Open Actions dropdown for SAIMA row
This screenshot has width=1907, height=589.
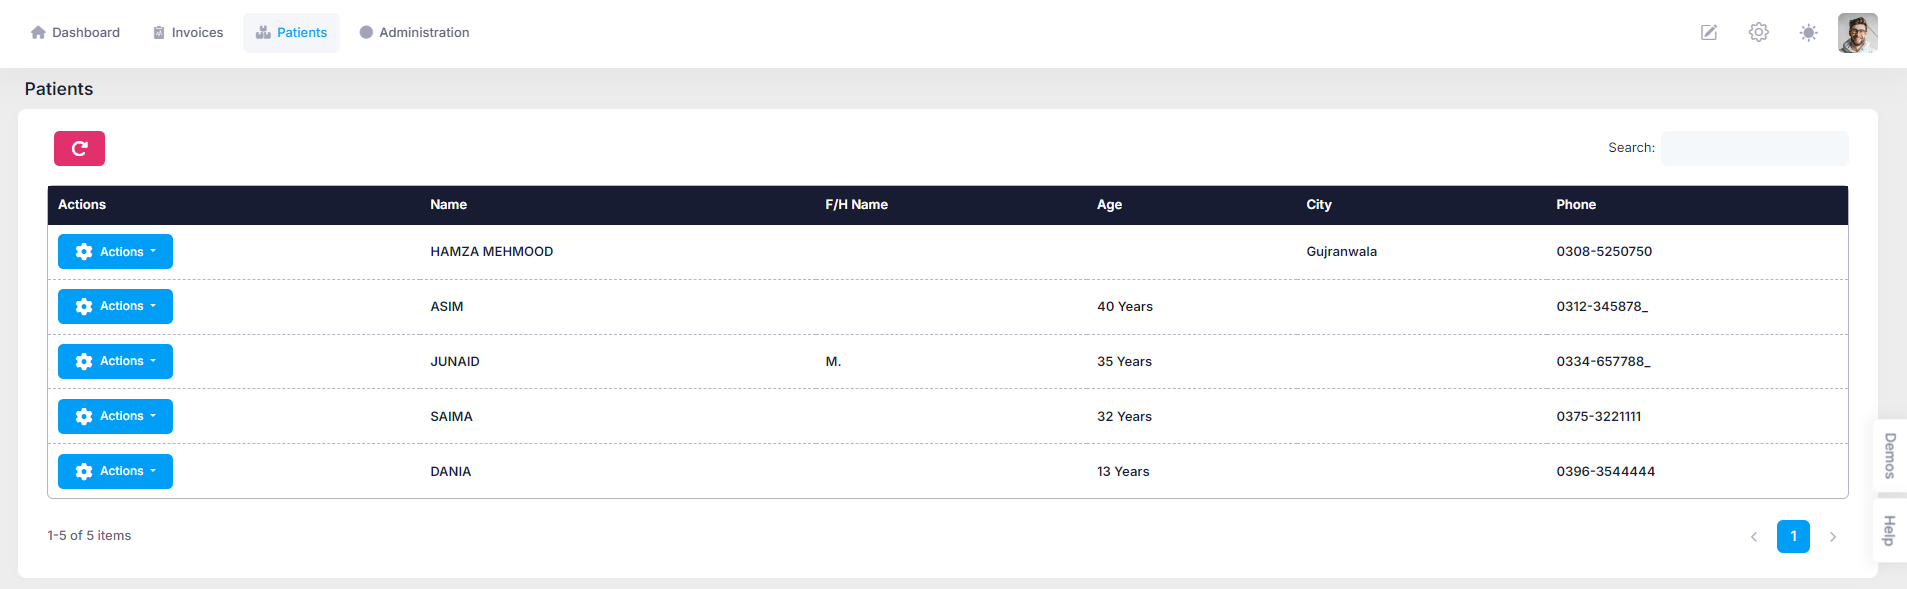pyautogui.click(x=115, y=417)
